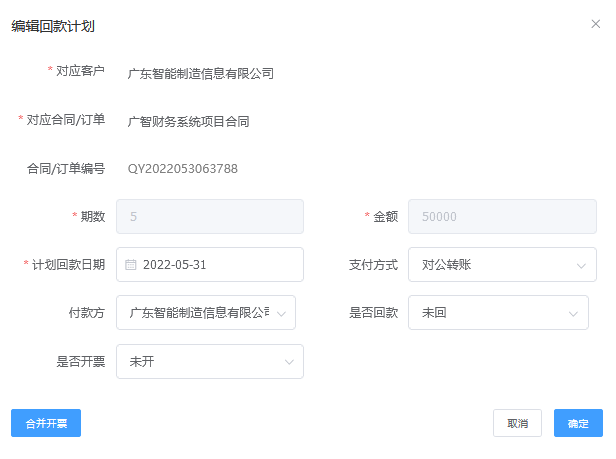Click the 是否开票 chevron arrow
The width and height of the screenshot is (616, 459).
(289, 361)
